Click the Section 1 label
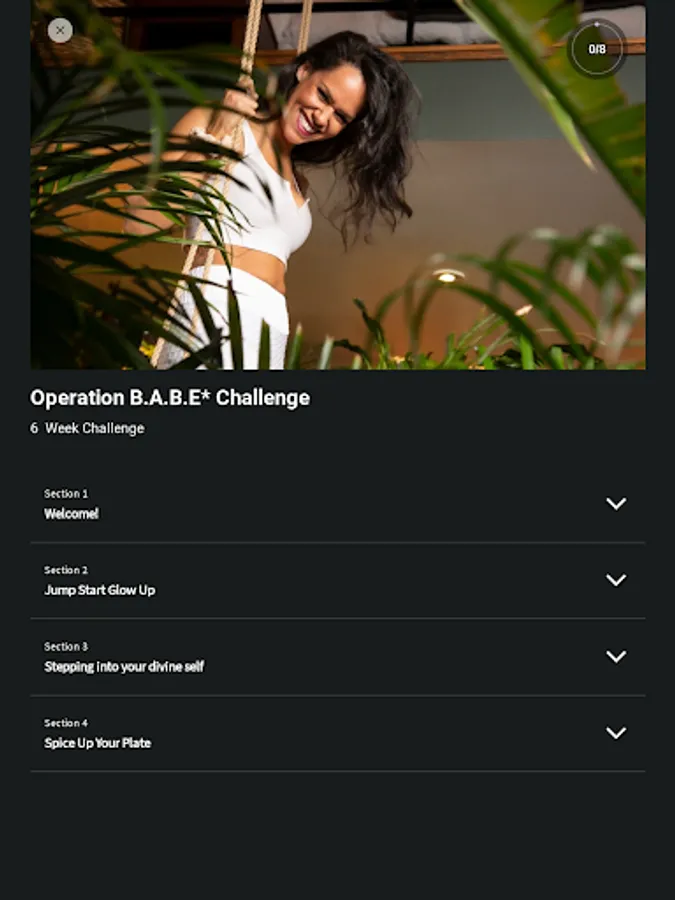 [66, 494]
